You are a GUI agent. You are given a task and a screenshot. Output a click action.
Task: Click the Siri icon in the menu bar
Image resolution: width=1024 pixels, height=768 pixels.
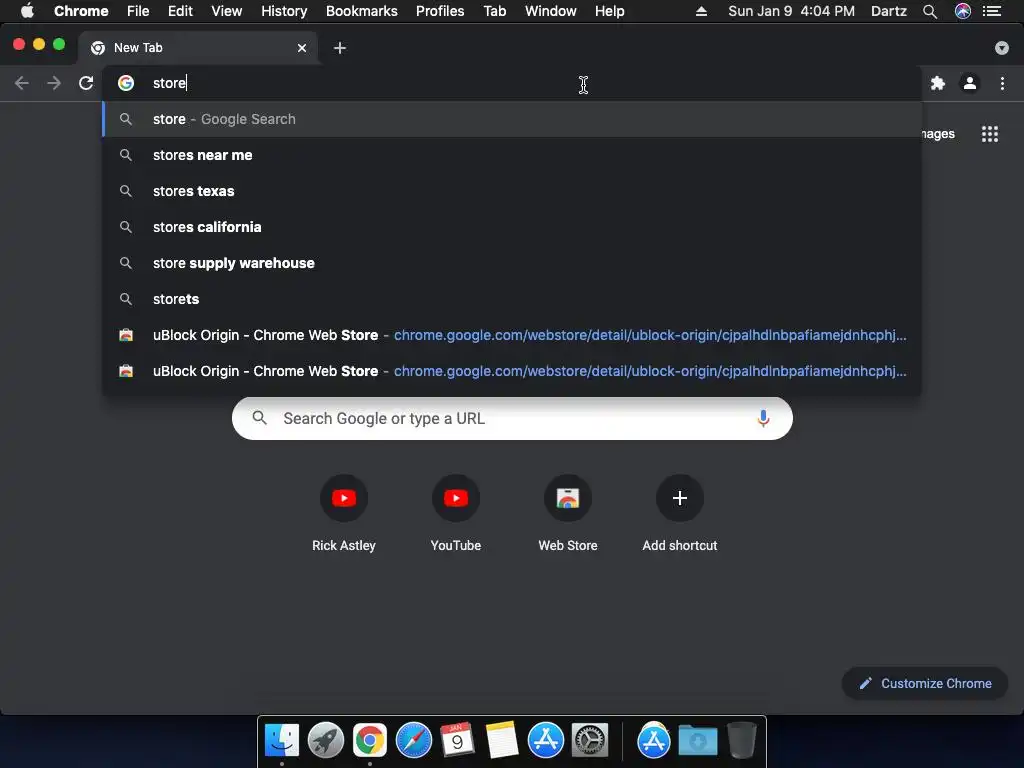point(963,11)
